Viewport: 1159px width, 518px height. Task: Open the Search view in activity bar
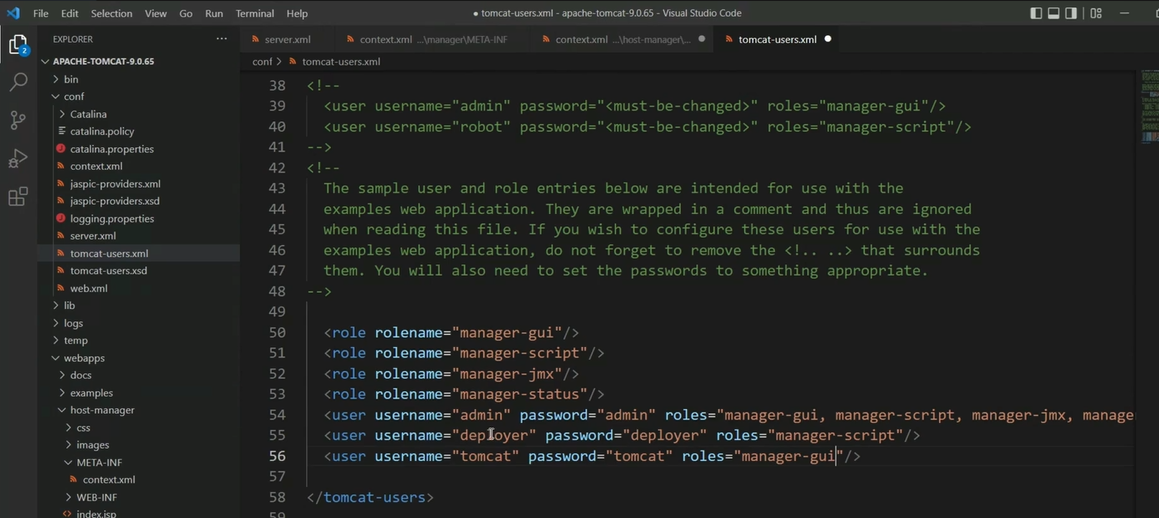18,82
